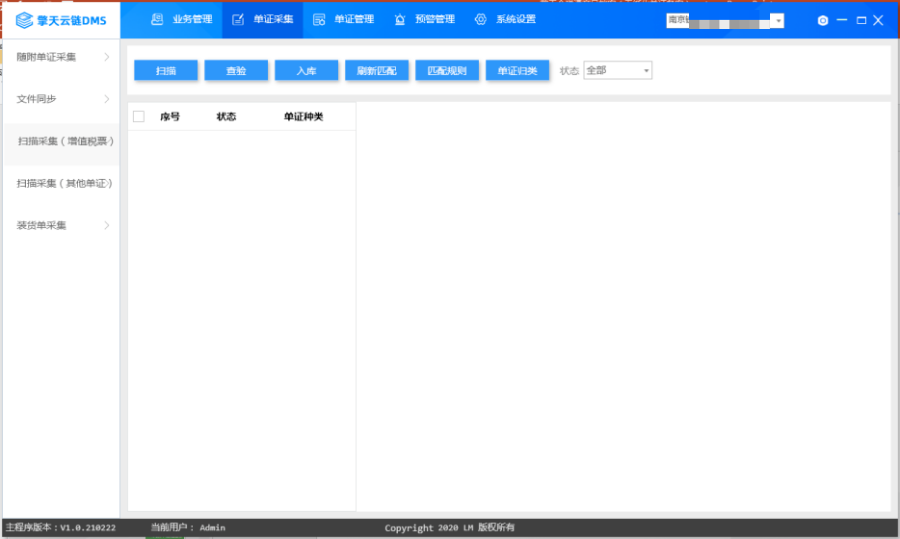Click the Copyright 2020 LM 版权所有 text

[449, 528]
